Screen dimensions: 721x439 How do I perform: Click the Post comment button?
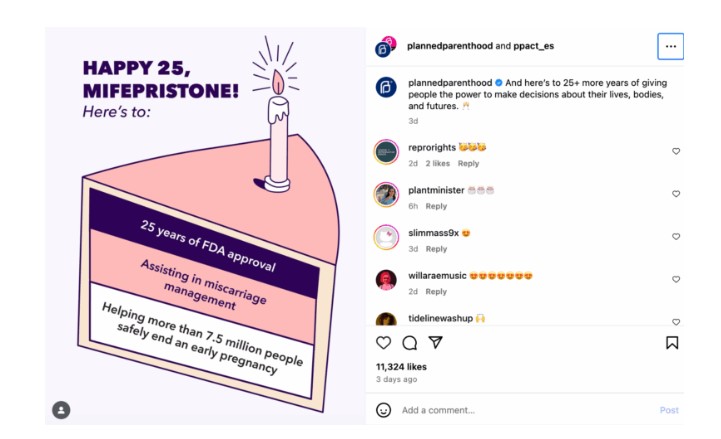tap(669, 410)
